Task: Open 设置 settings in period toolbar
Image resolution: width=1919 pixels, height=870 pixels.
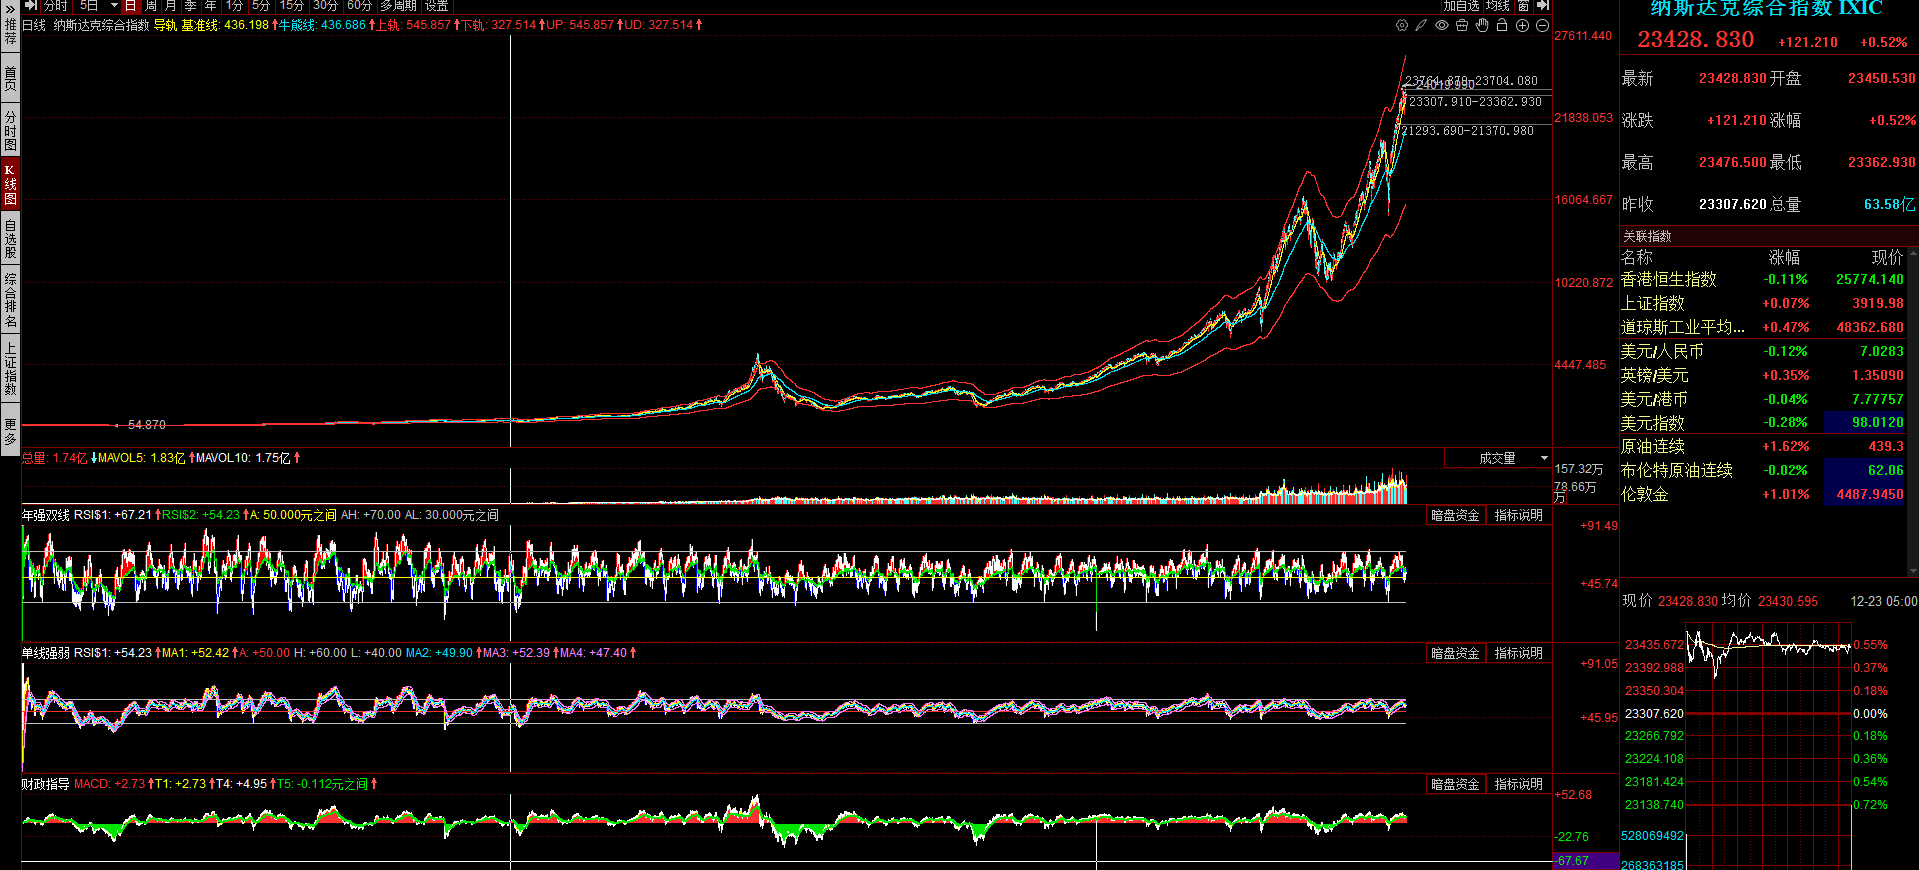Action: pos(437,6)
